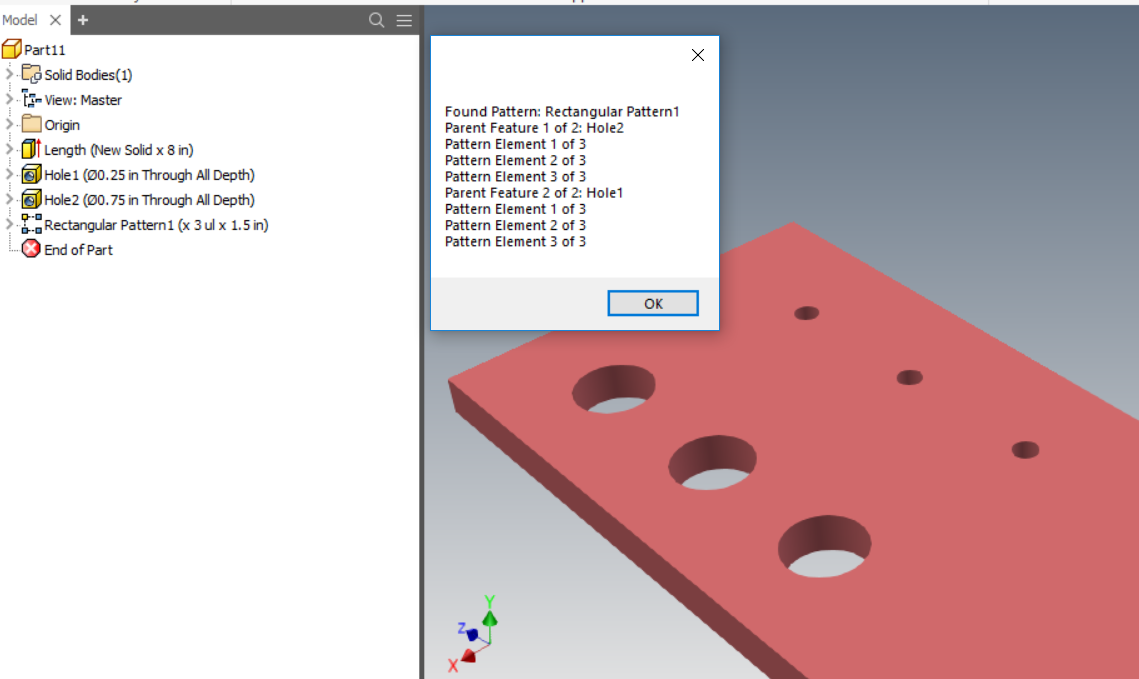Open the browser panel hamburger menu
1139x679 pixels.
coord(403,20)
